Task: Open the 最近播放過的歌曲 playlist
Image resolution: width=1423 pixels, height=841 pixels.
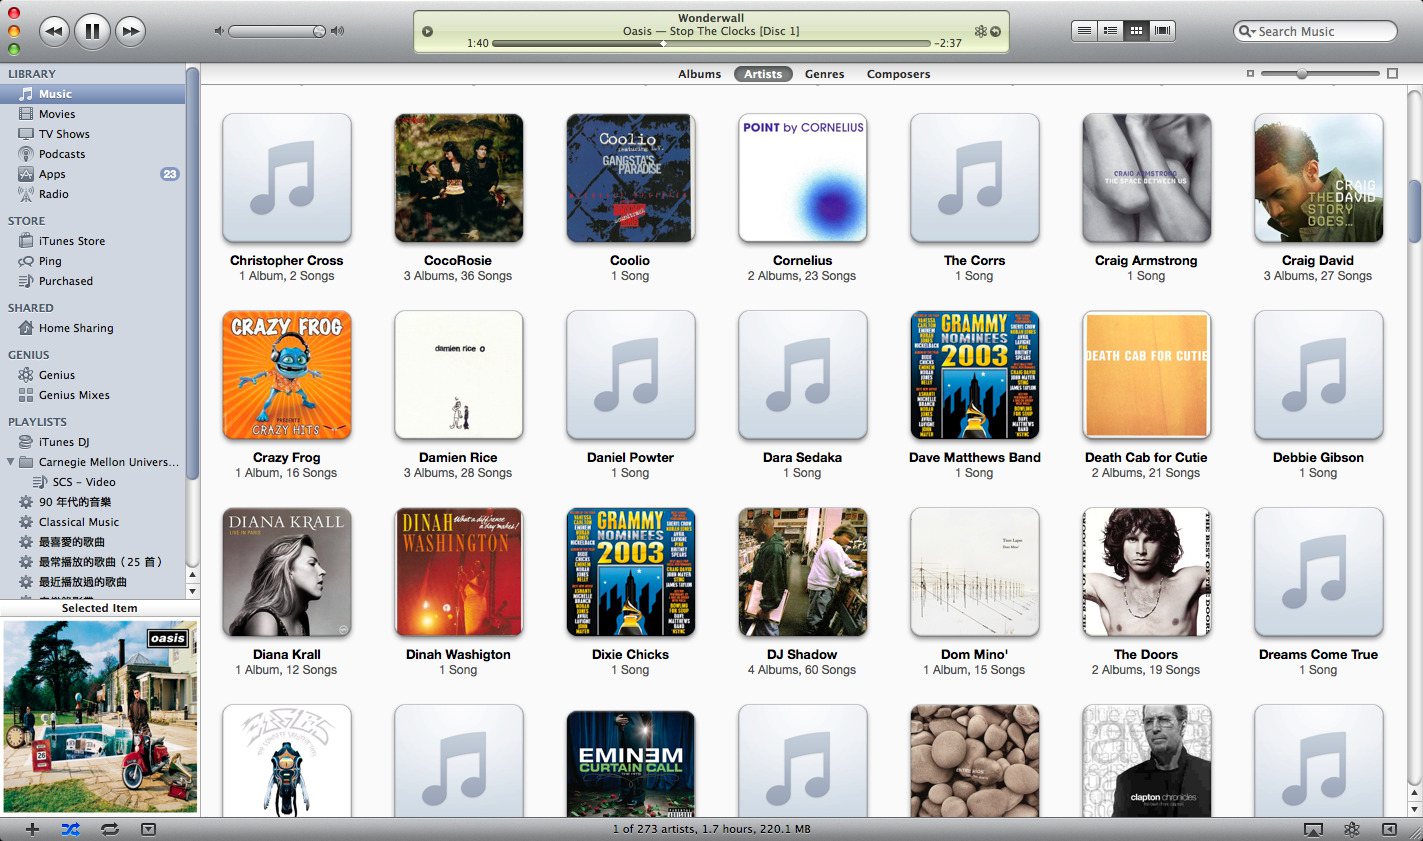Action: click(92, 582)
